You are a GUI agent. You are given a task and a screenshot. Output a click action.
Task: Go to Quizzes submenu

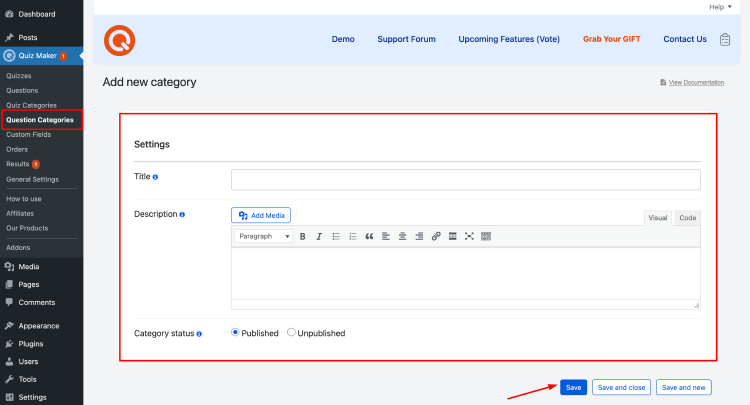[19, 76]
